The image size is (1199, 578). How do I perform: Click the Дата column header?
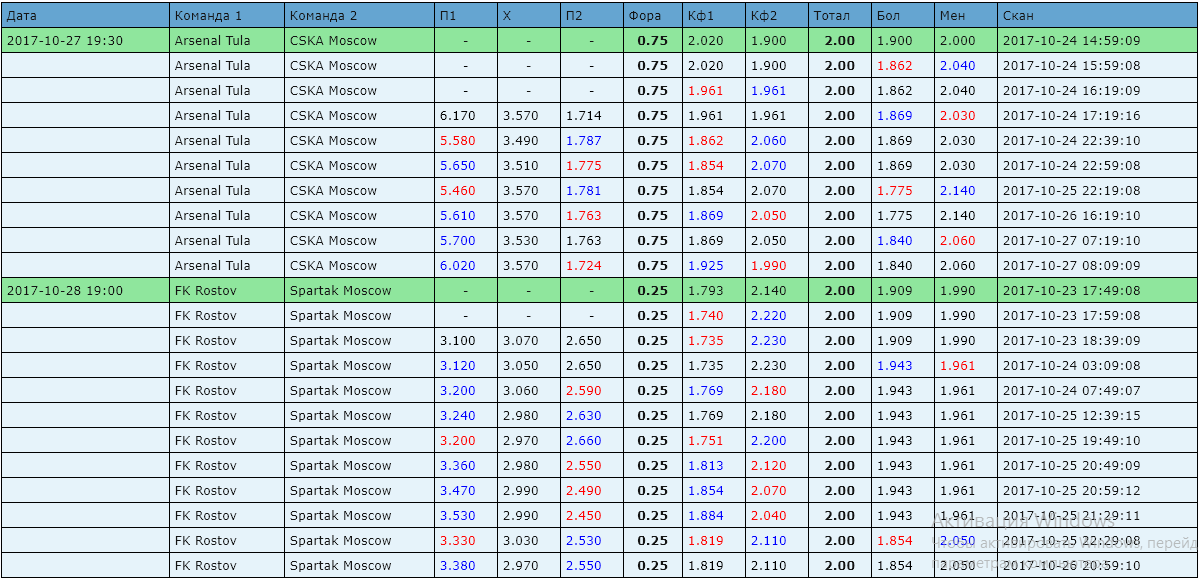(22, 16)
